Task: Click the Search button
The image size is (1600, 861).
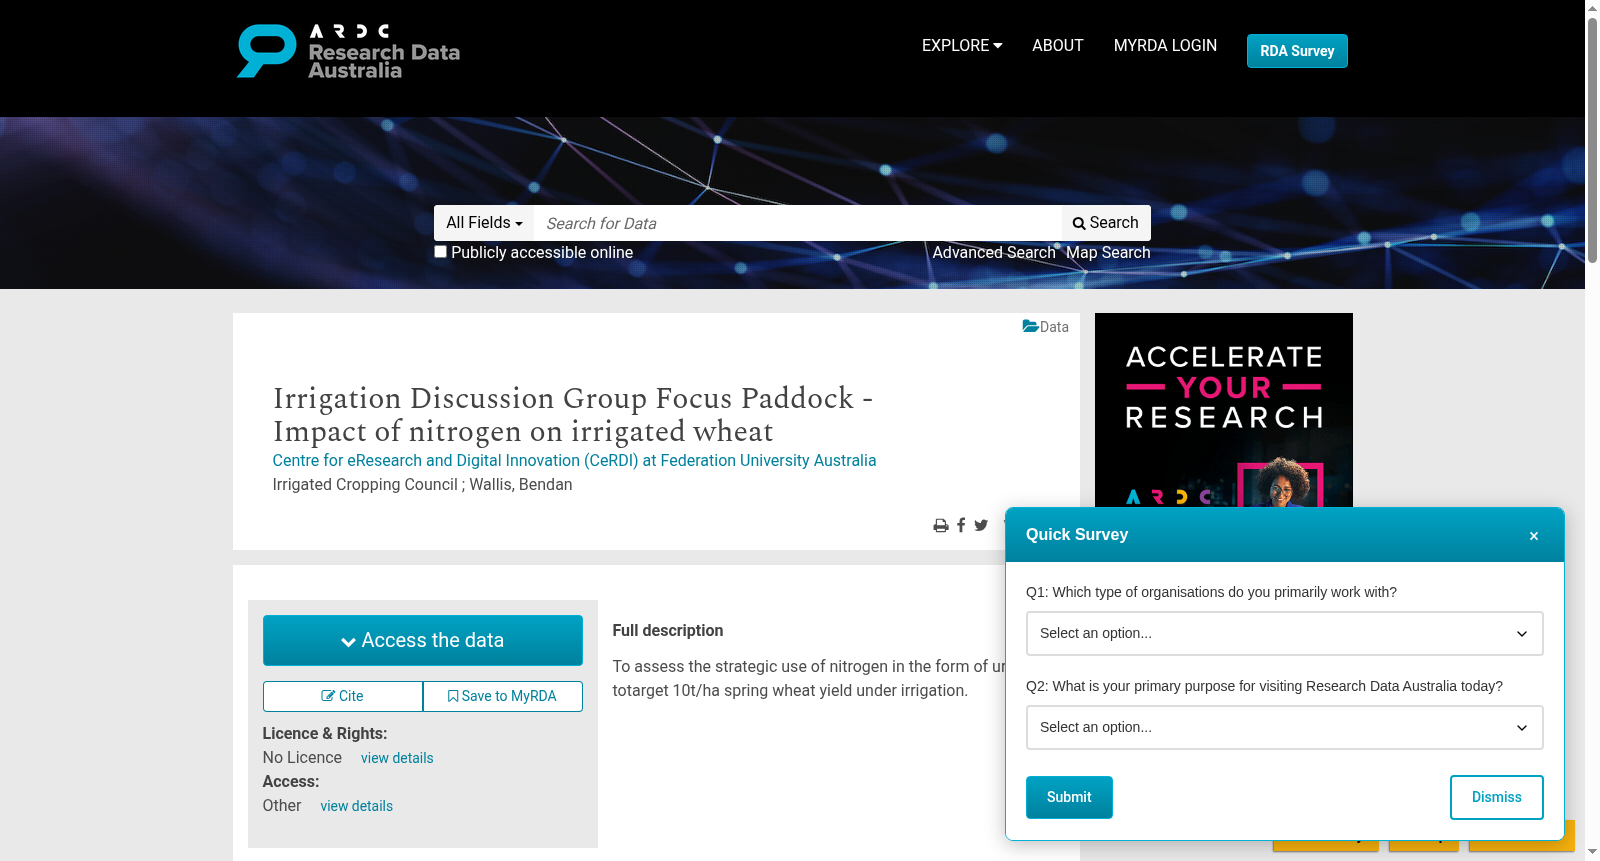Action: (1106, 223)
